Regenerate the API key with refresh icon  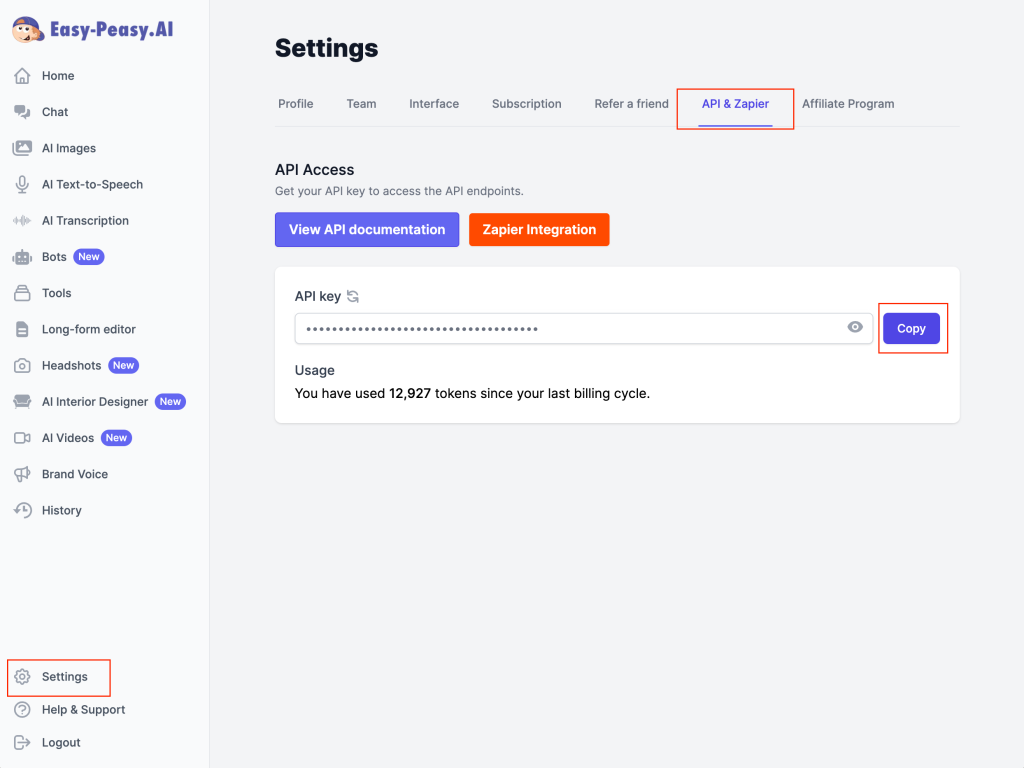point(353,296)
